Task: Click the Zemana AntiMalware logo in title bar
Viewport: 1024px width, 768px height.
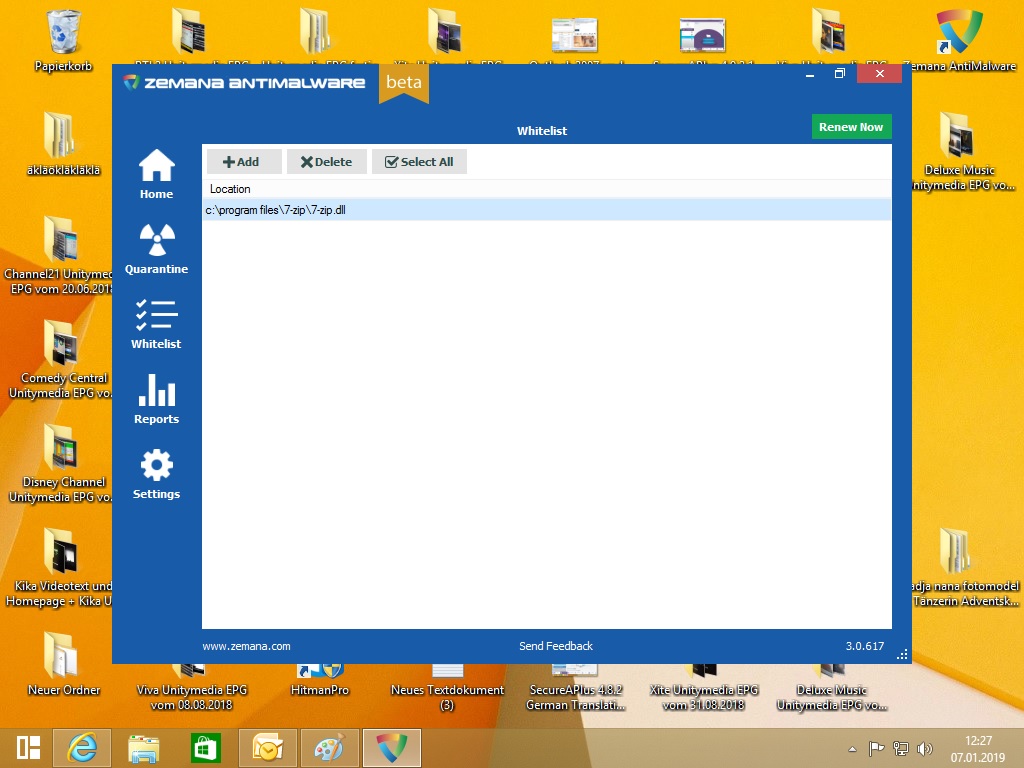Action: [x=244, y=82]
